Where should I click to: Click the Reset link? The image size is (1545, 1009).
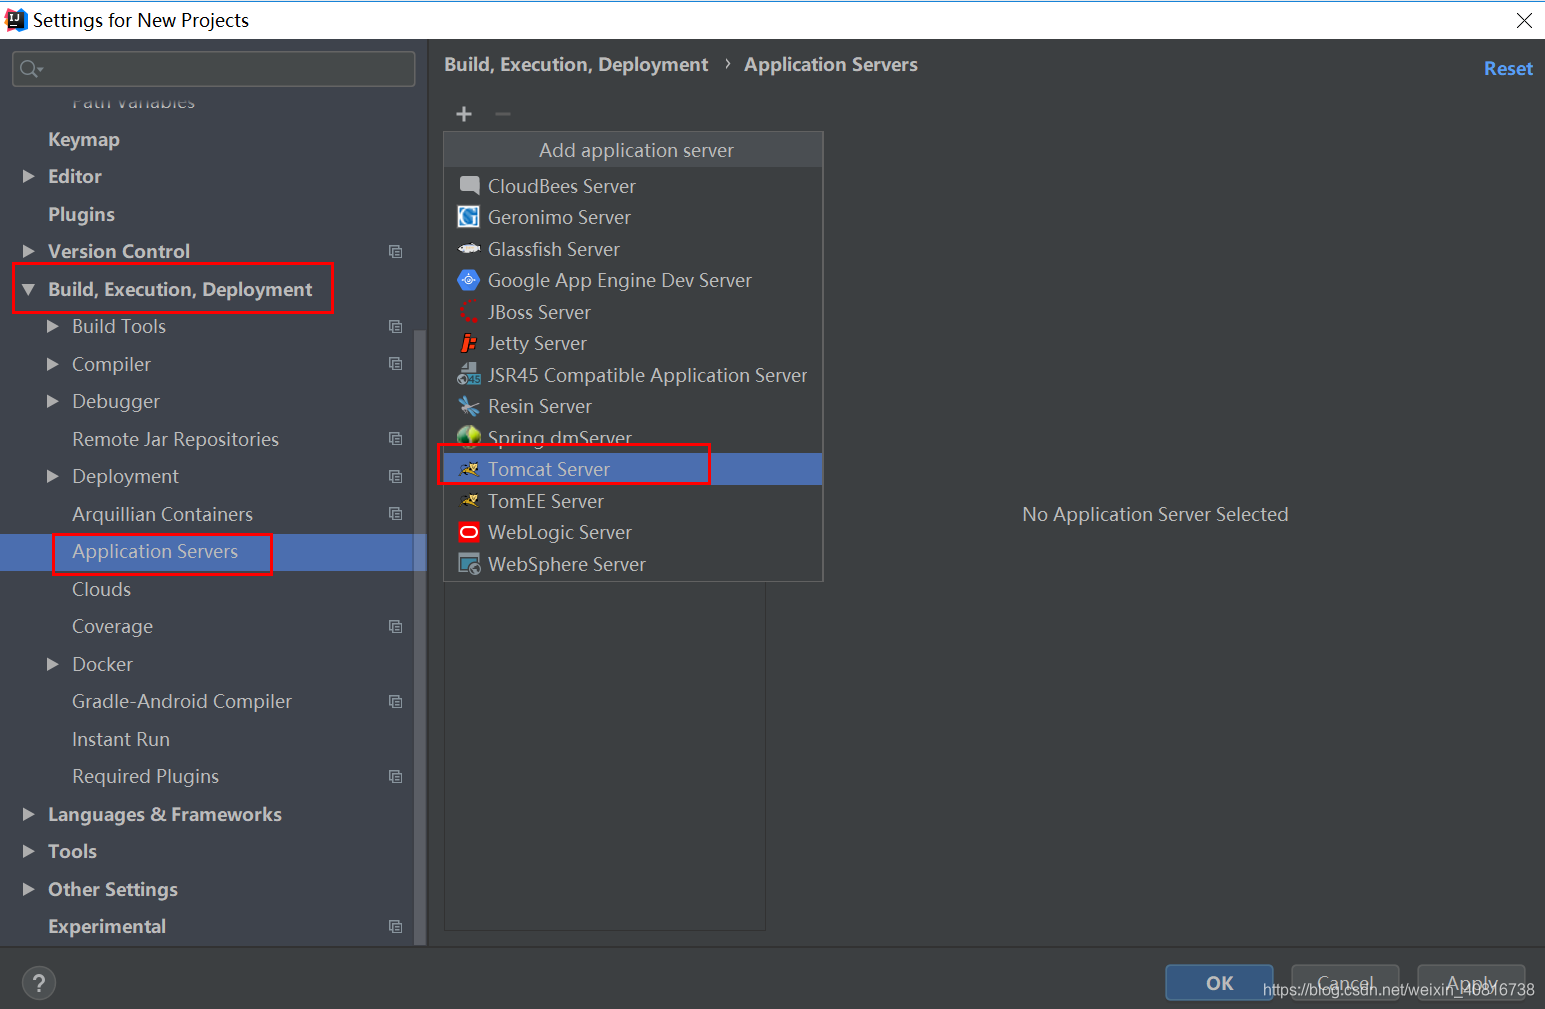click(x=1508, y=69)
